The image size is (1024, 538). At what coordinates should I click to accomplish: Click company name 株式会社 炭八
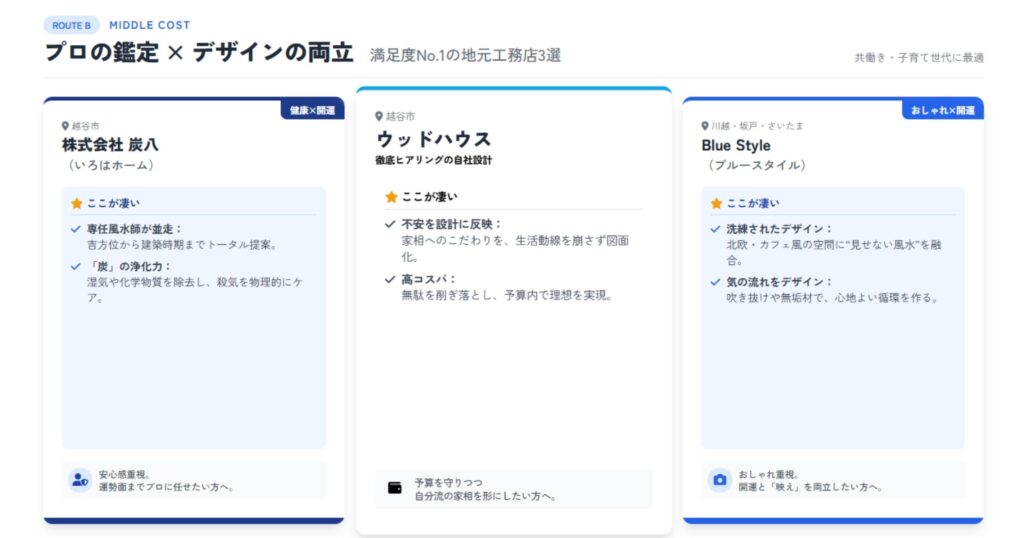(x=110, y=144)
